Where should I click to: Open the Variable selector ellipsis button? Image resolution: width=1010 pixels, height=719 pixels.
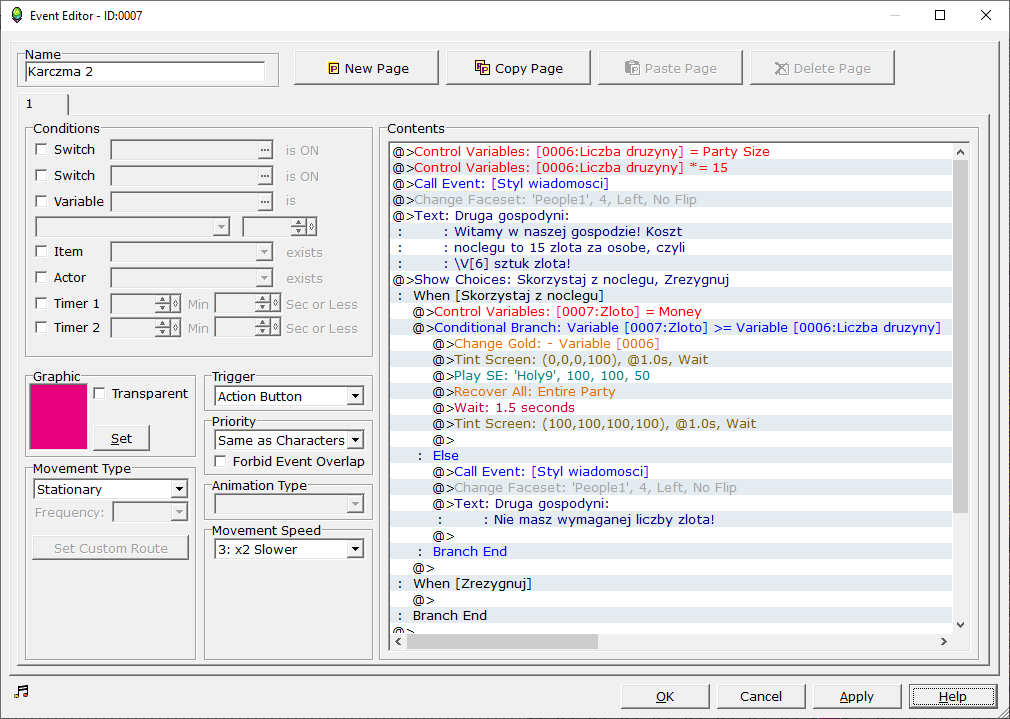[265, 201]
